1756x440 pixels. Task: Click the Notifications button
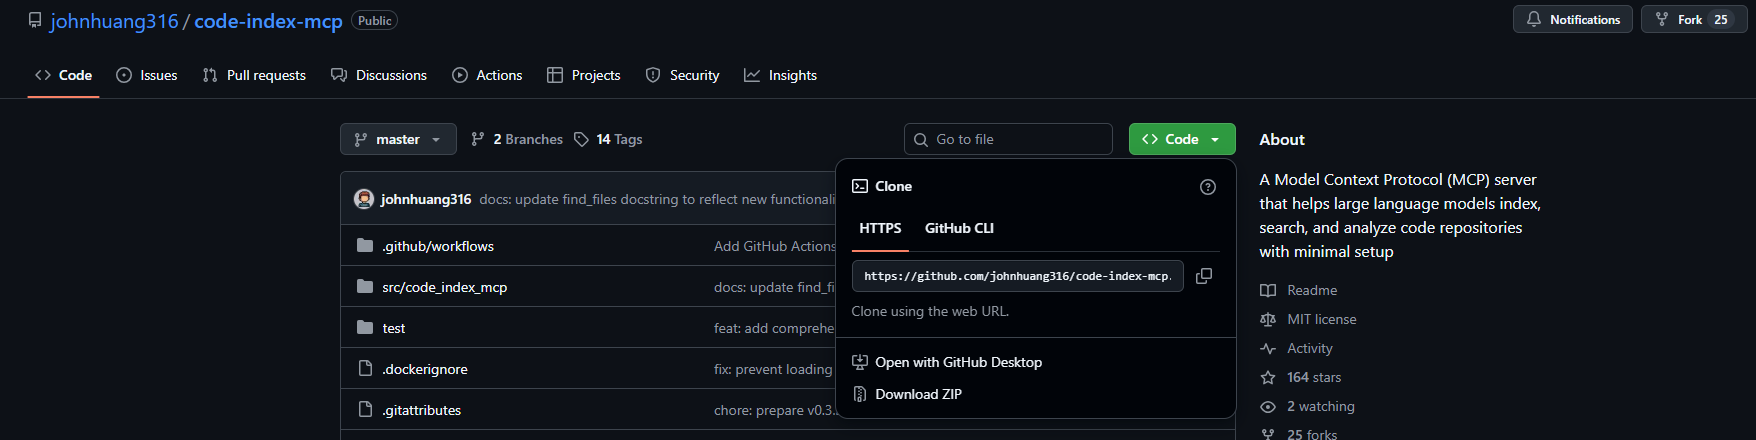pyautogui.click(x=1573, y=19)
